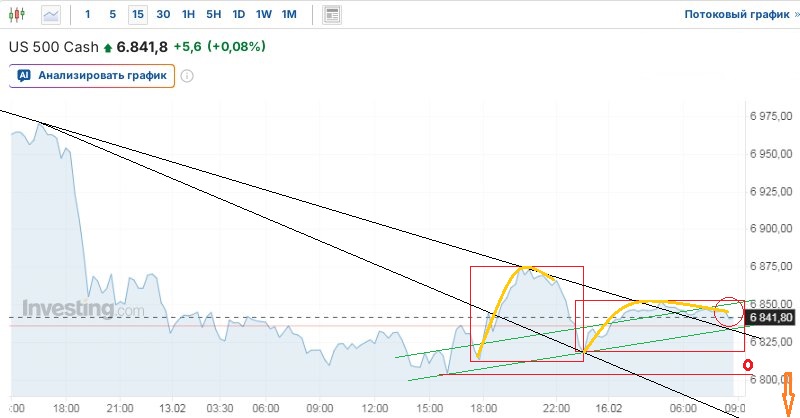Viewport: 800px width, 418px height.
Task: Choose the 1D interval
Action: pos(238,15)
